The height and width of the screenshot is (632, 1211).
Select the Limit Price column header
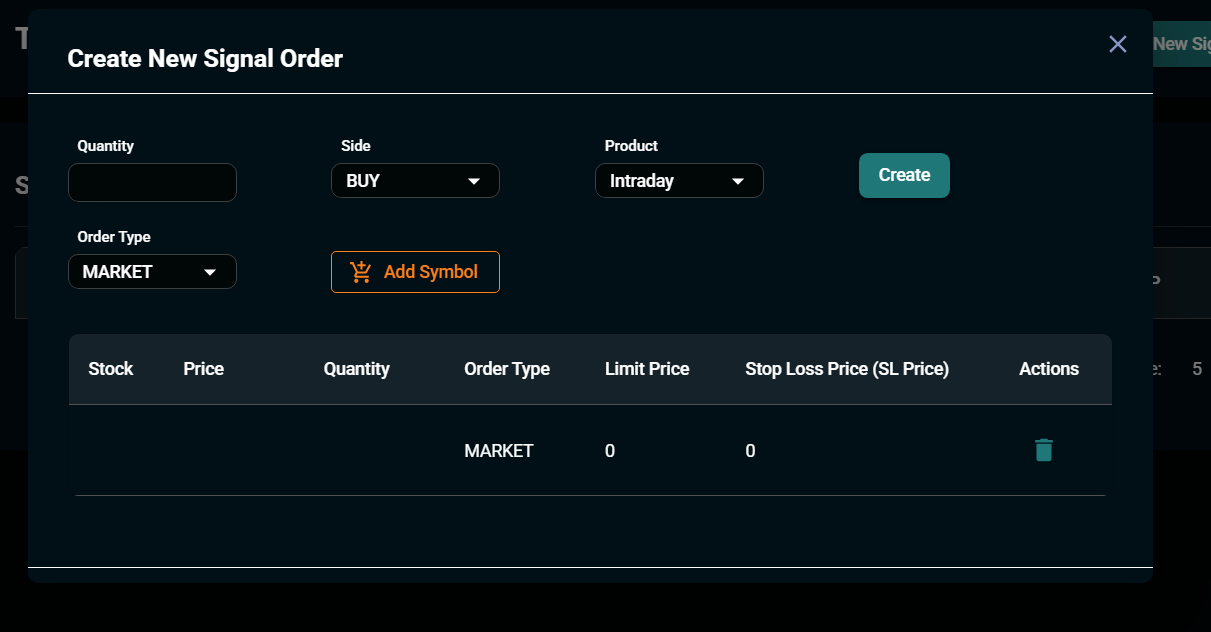pyautogui.click(x=646, y=368)
